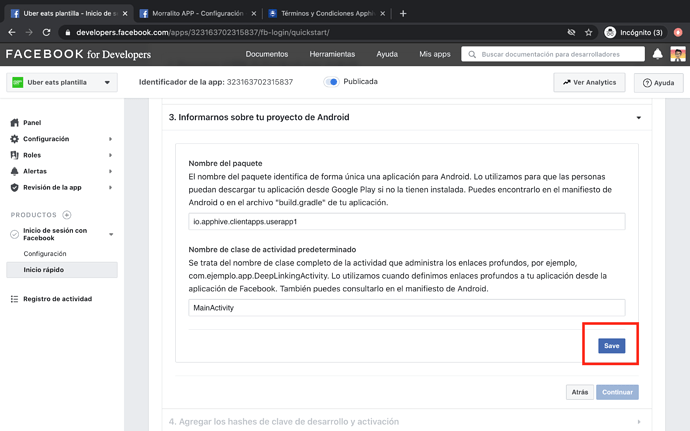The image size is (690, 431).
Task: Open Registro de actividad
Action: click(58, 299)
